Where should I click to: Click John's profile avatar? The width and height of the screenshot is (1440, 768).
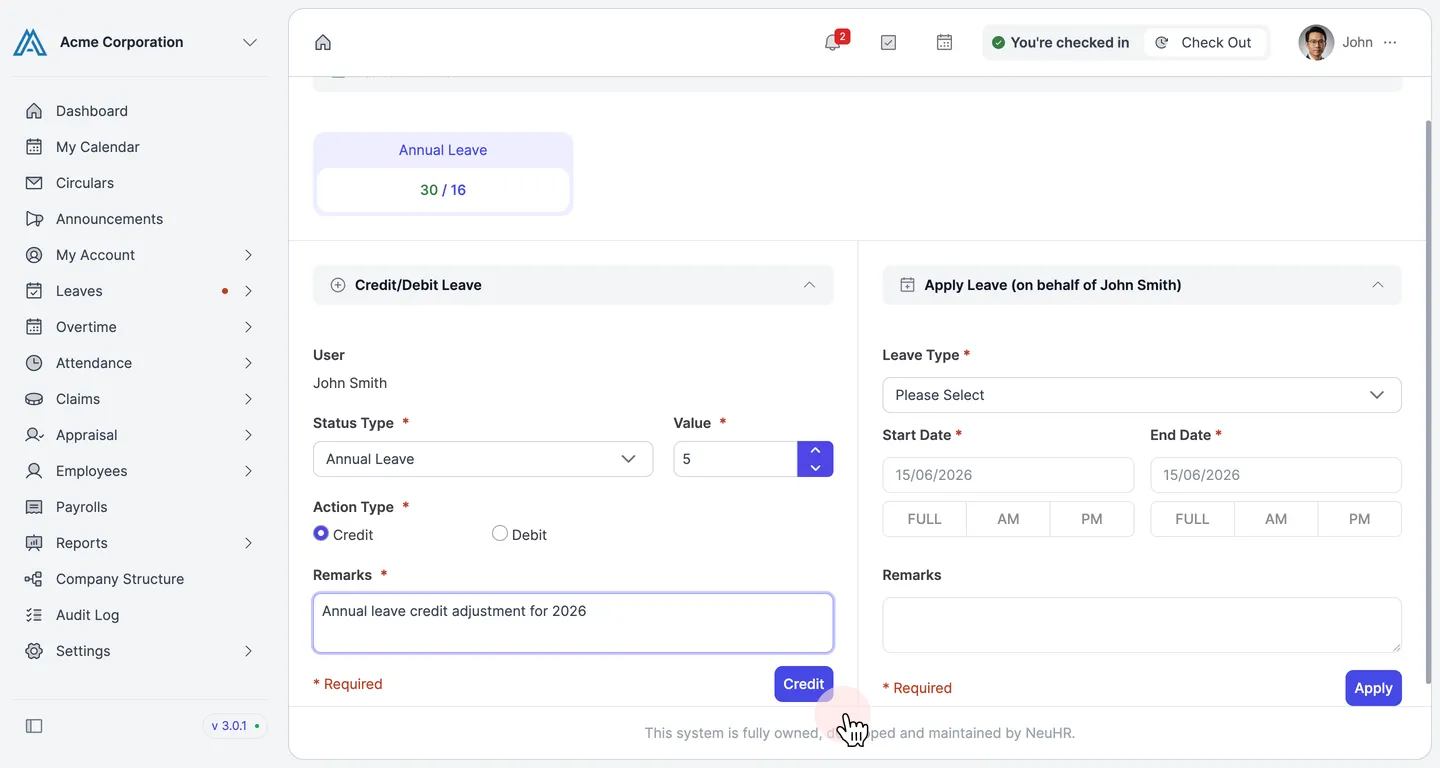(1316, 42)
